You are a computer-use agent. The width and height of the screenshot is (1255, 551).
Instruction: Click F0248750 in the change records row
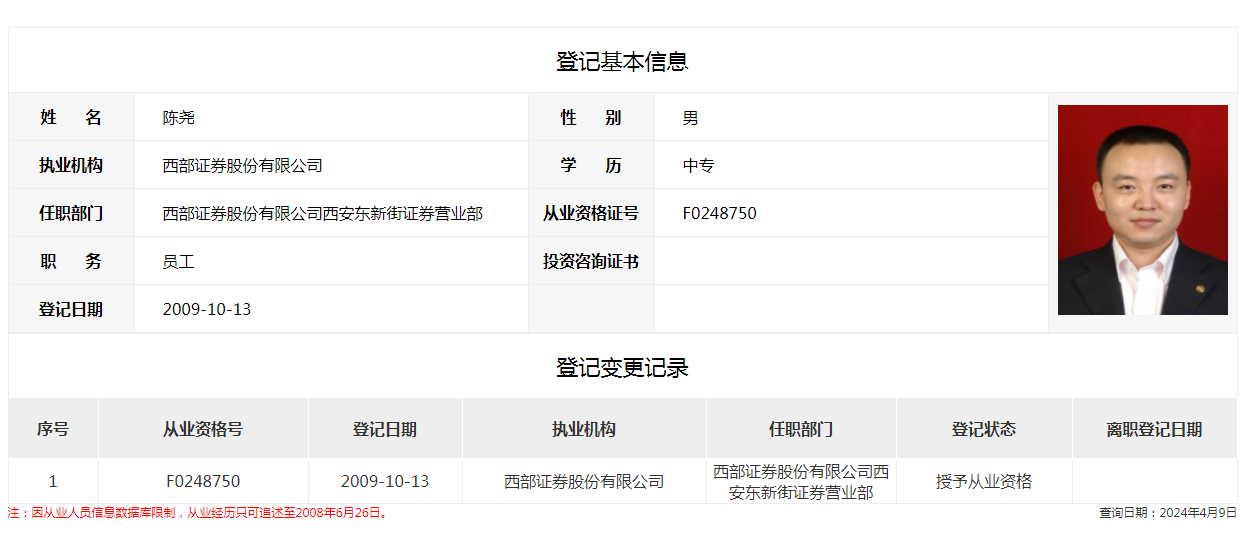203,481
